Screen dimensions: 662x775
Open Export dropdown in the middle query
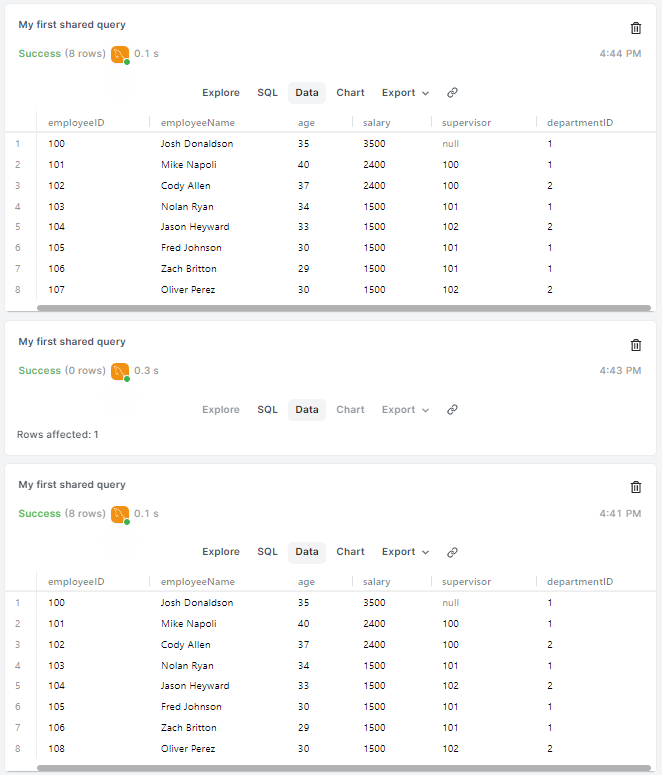coord(405,410)
